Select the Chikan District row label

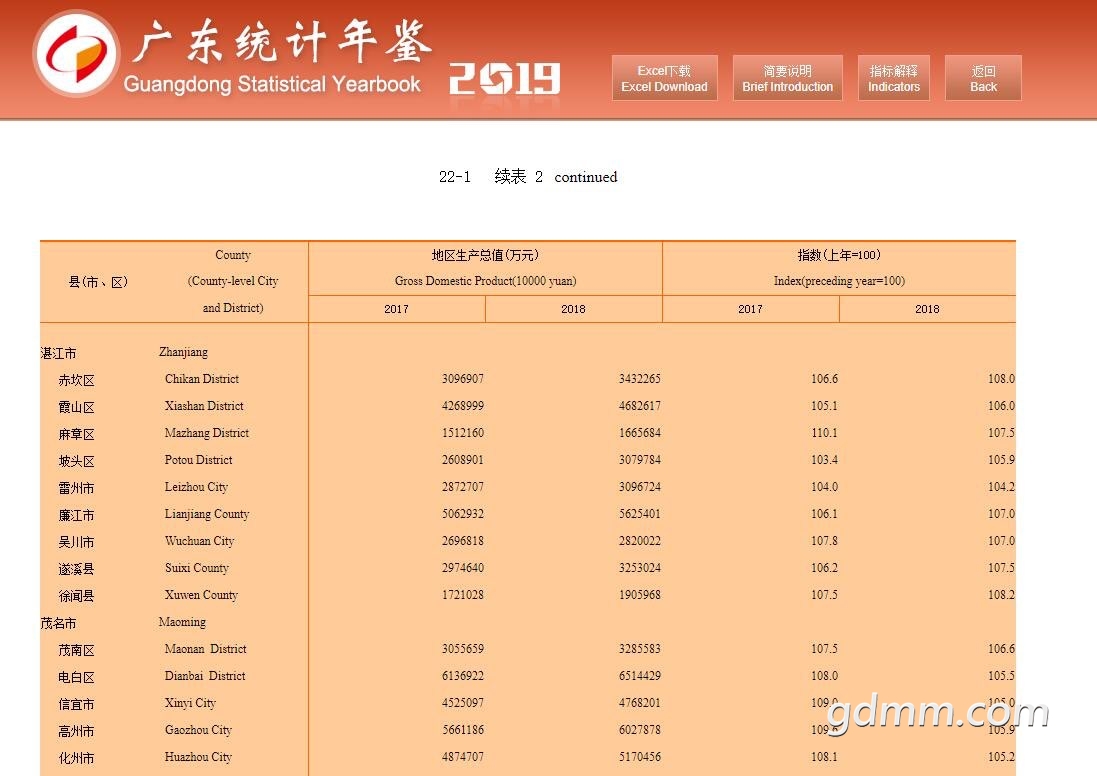(201, 379)
